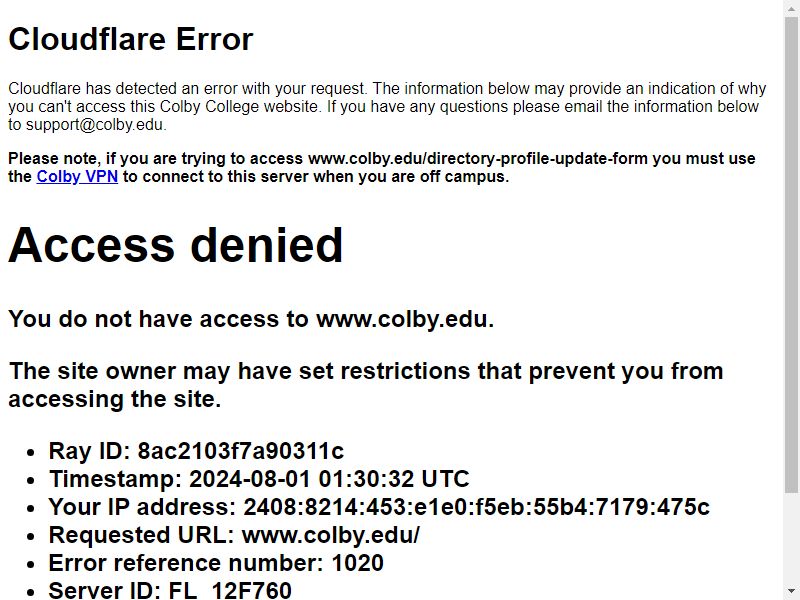
Task: Click the 'site owner may have set restrictions' text
Action: click(366, 385)
